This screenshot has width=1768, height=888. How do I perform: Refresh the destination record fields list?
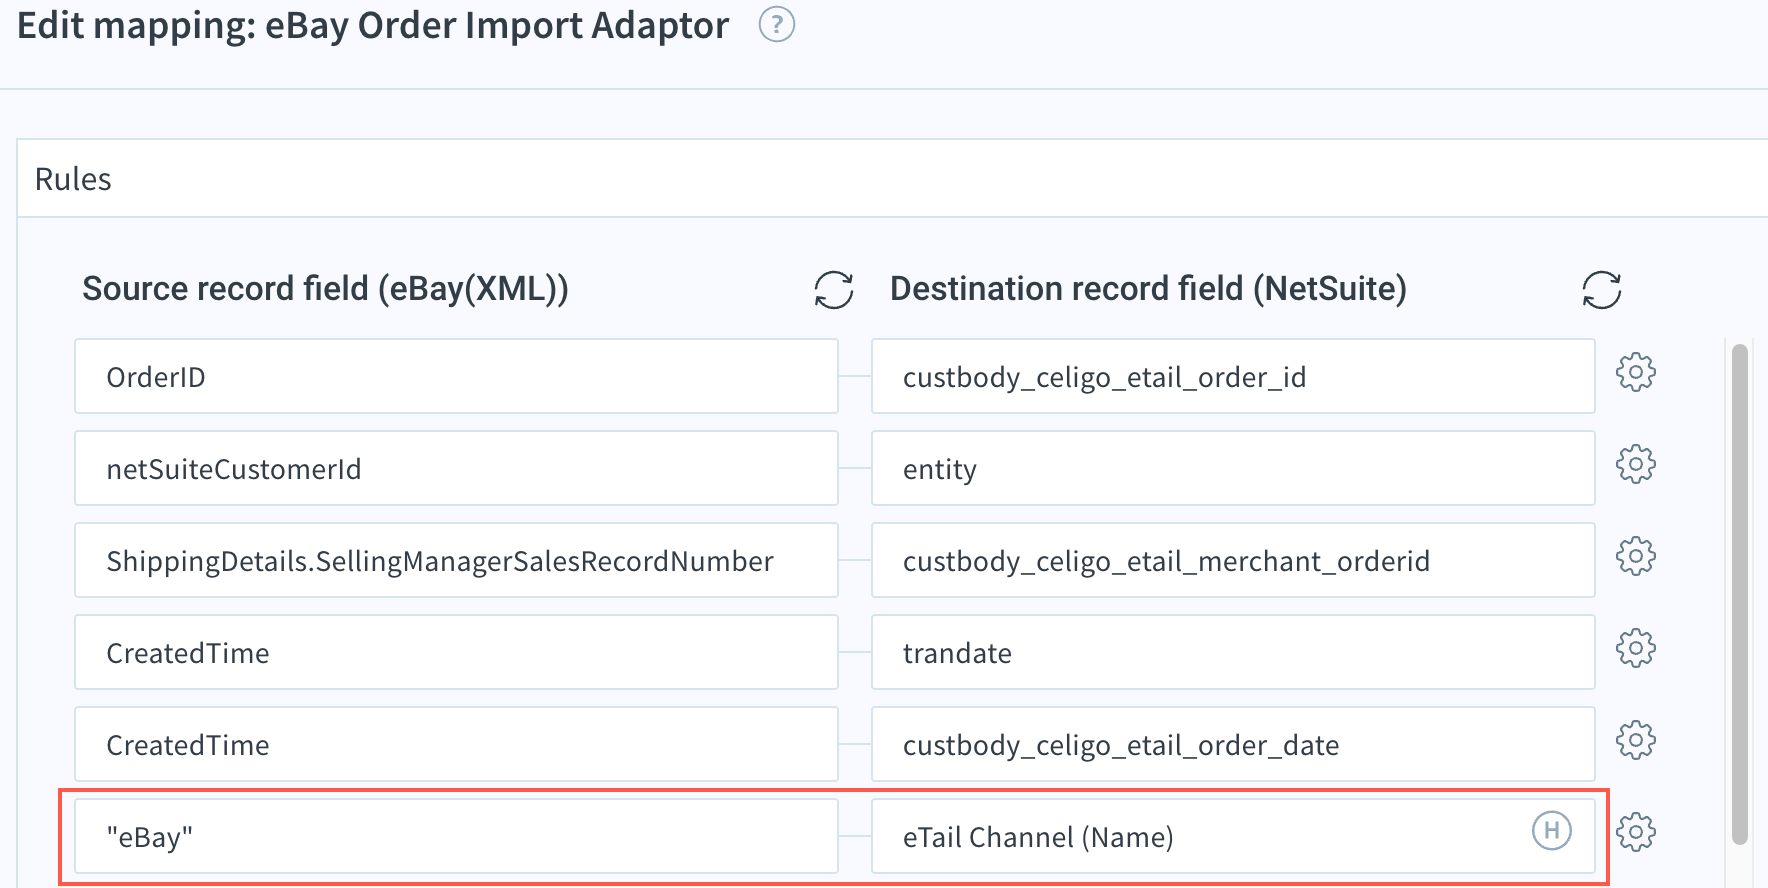point(1601,290)
